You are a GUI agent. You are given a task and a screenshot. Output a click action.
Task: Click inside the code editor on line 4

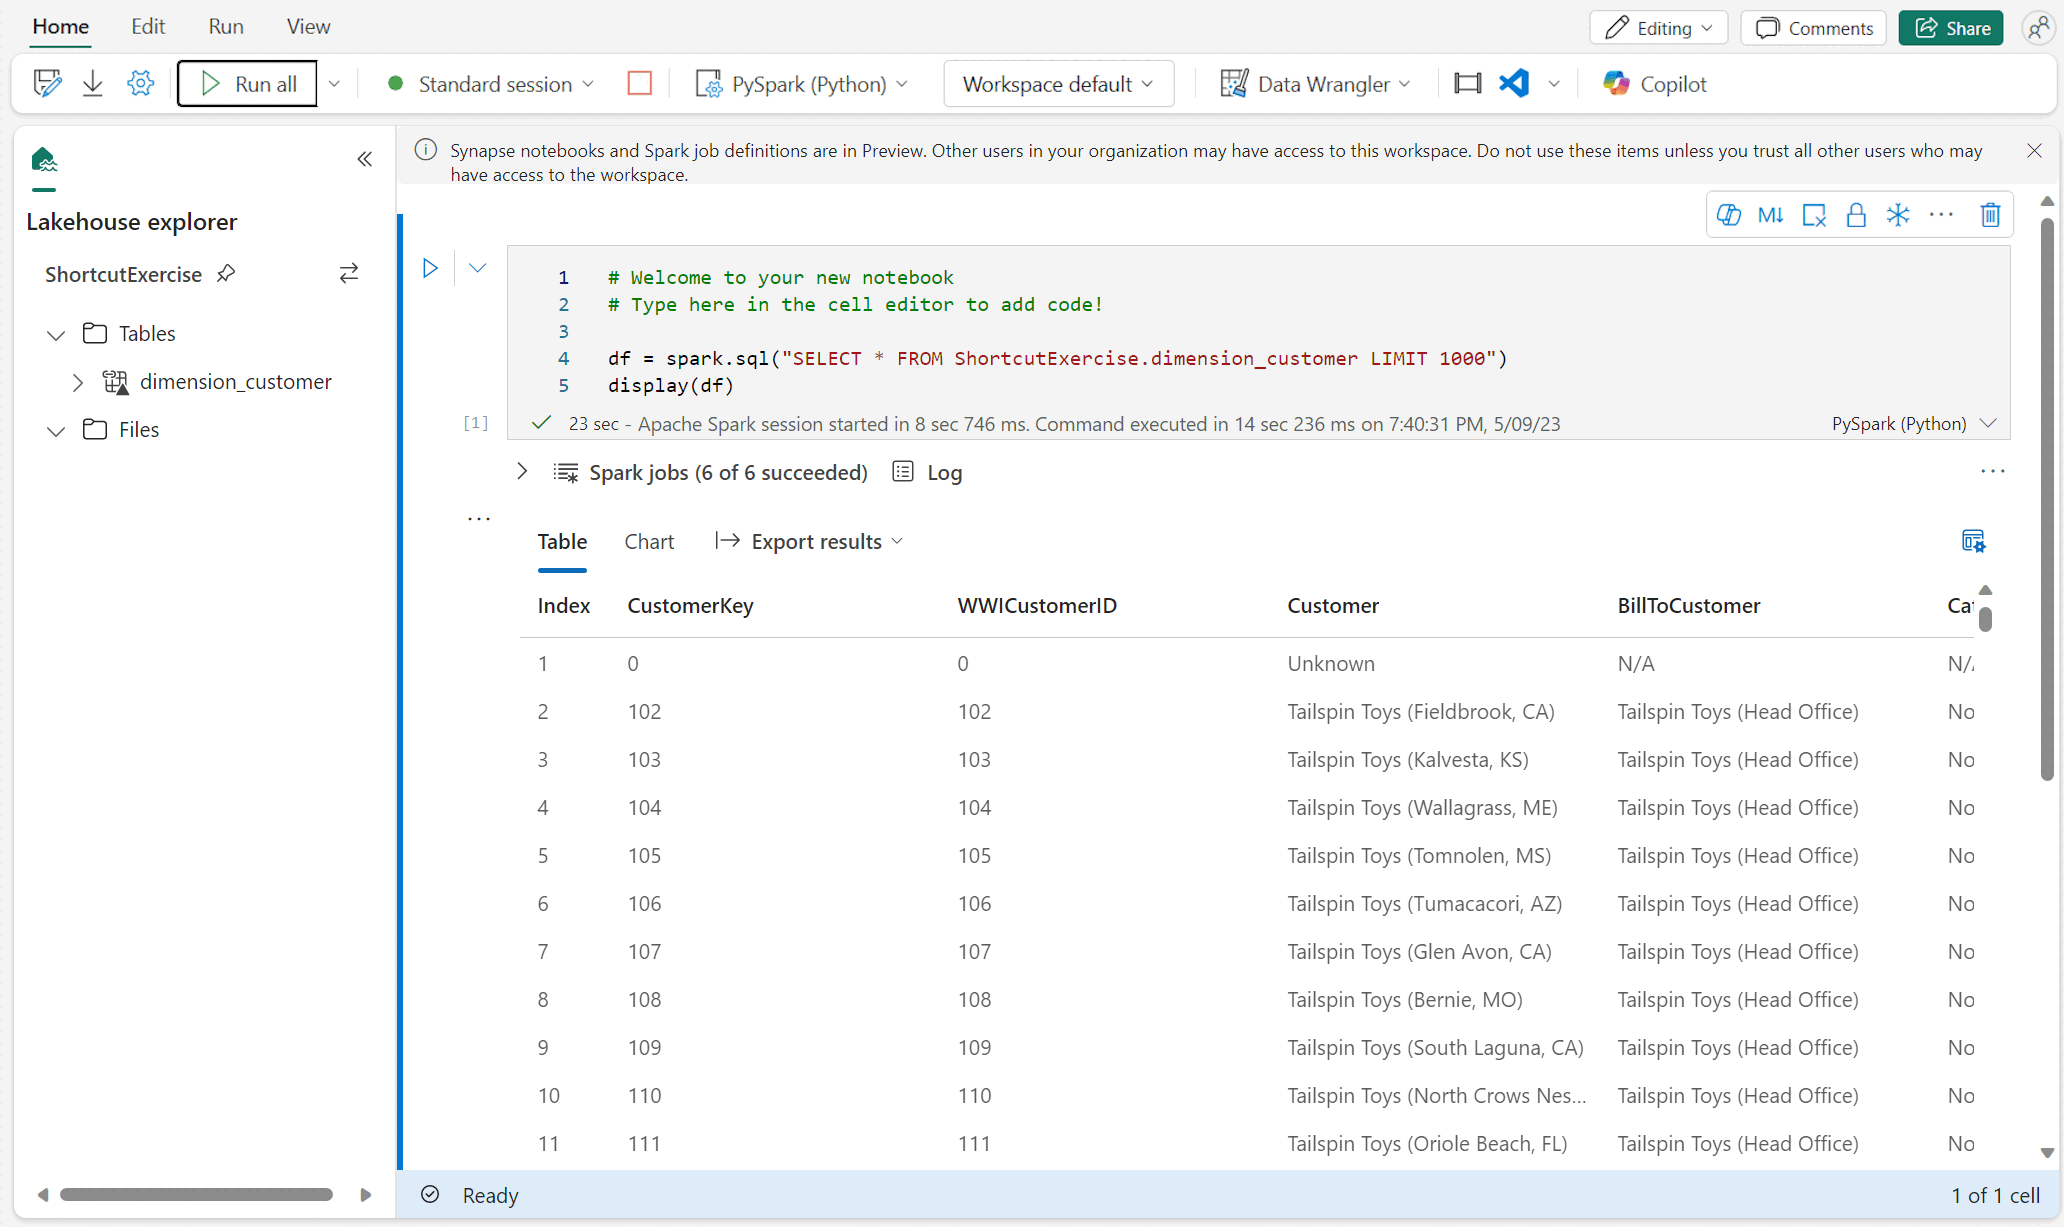coord(1057,359)
